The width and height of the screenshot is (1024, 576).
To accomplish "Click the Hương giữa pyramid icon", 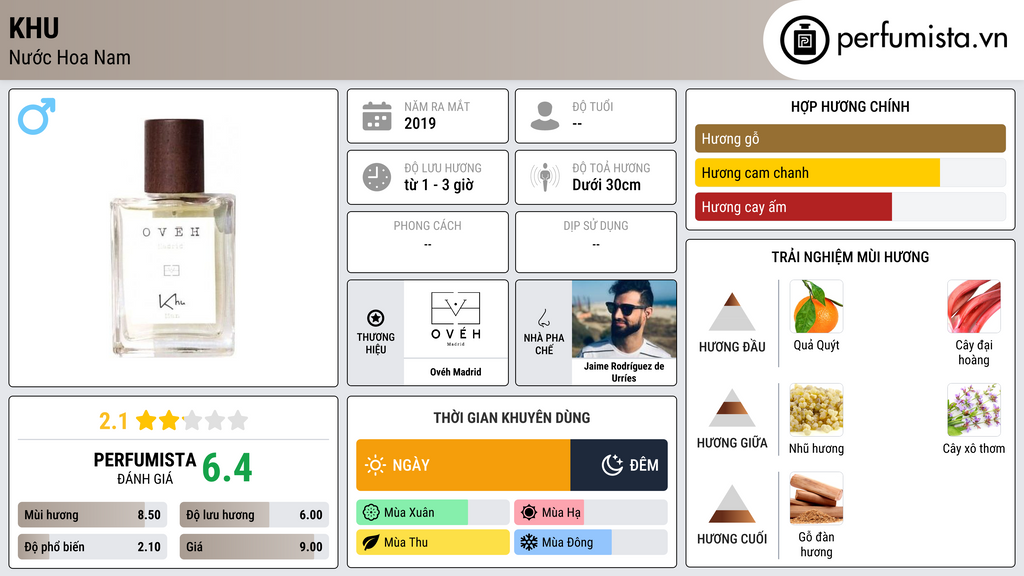I will coord(732,408).
